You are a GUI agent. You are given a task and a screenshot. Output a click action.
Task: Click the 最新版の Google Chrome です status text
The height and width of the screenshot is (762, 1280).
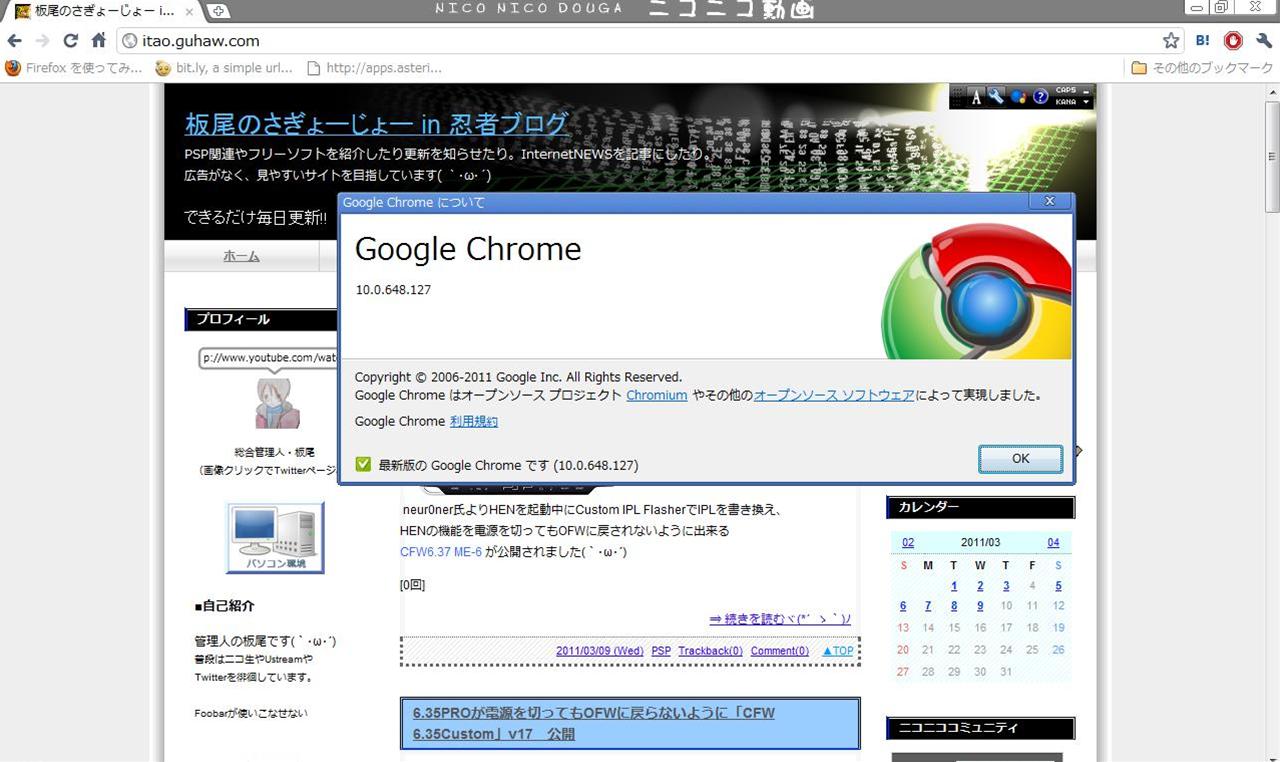508,465
